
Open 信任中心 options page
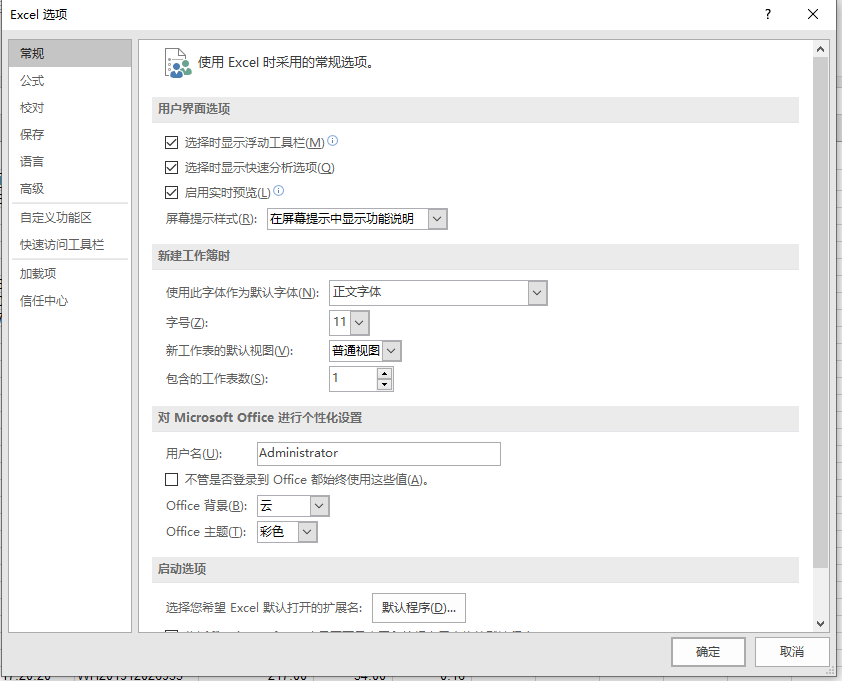click(70, 301)
